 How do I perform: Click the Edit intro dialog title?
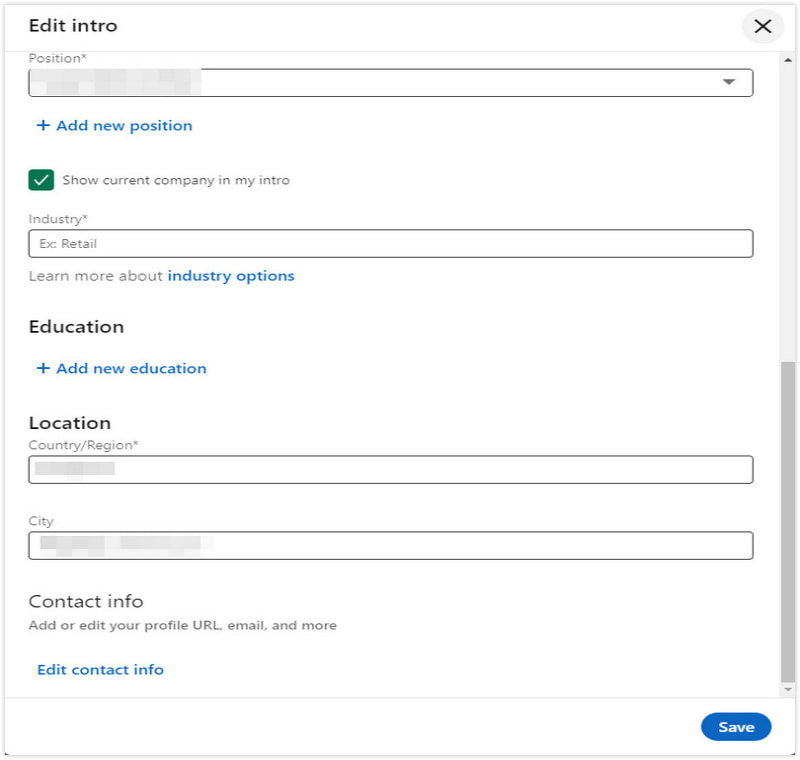point(73,26)
